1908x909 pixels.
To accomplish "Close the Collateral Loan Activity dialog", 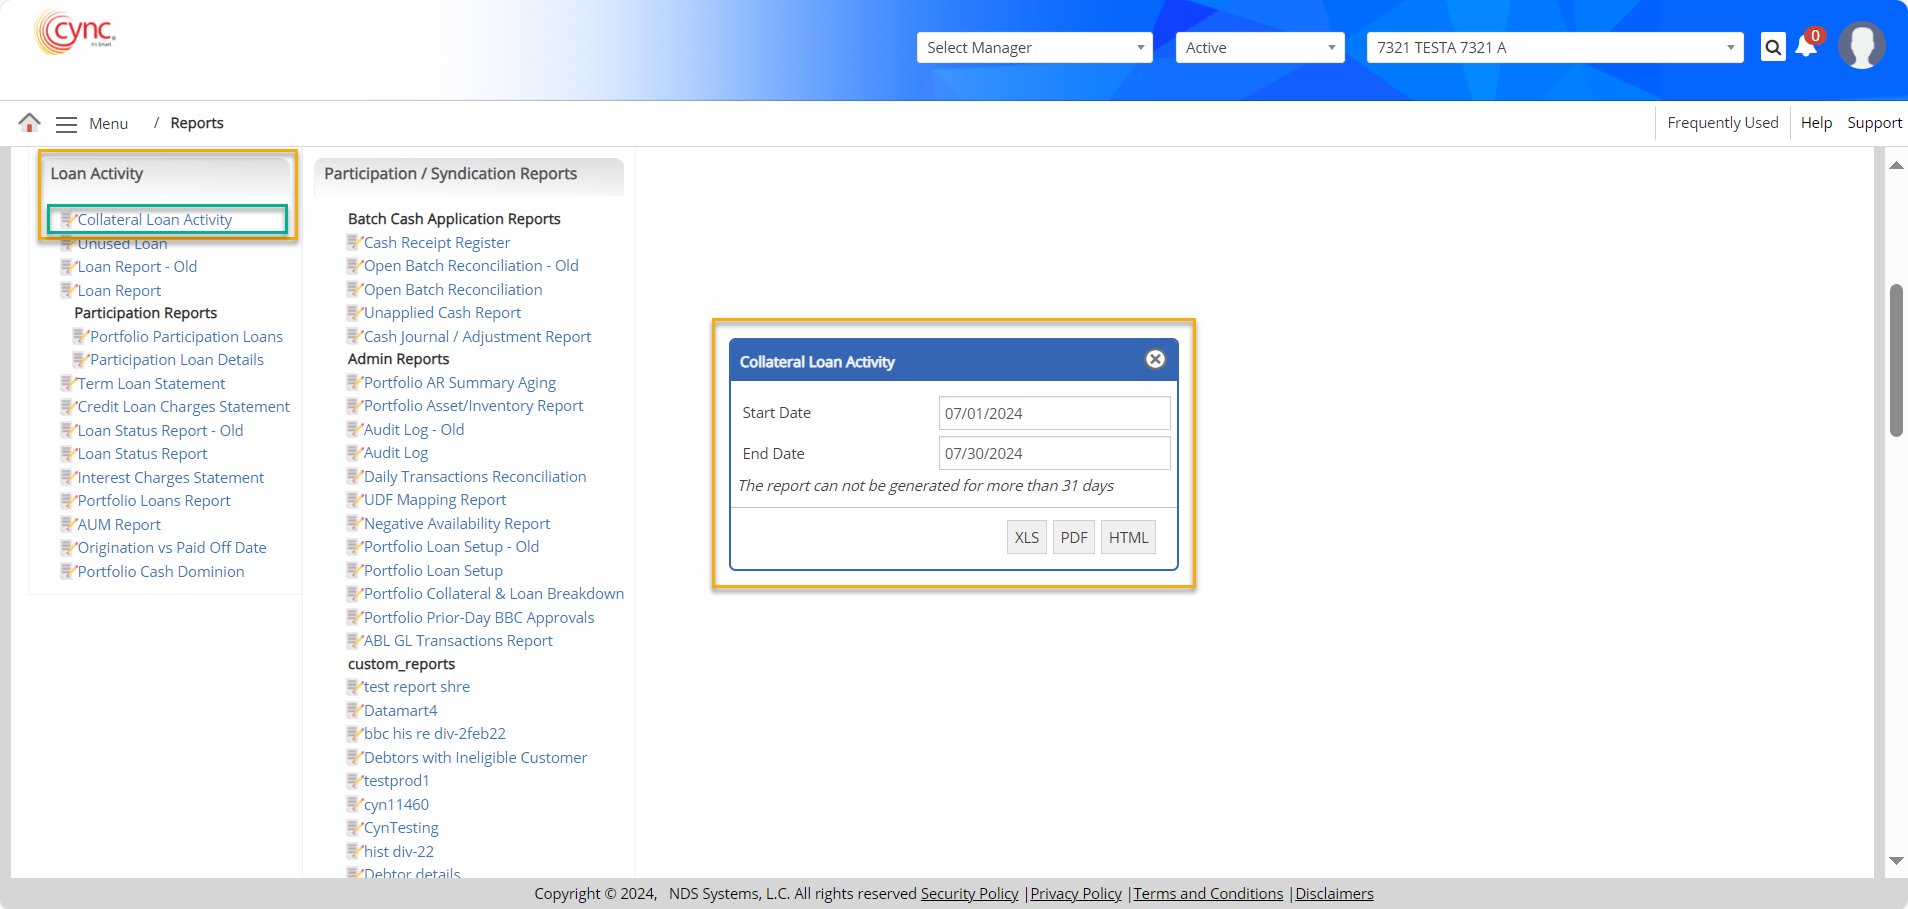I will (x=1155, y=359).
